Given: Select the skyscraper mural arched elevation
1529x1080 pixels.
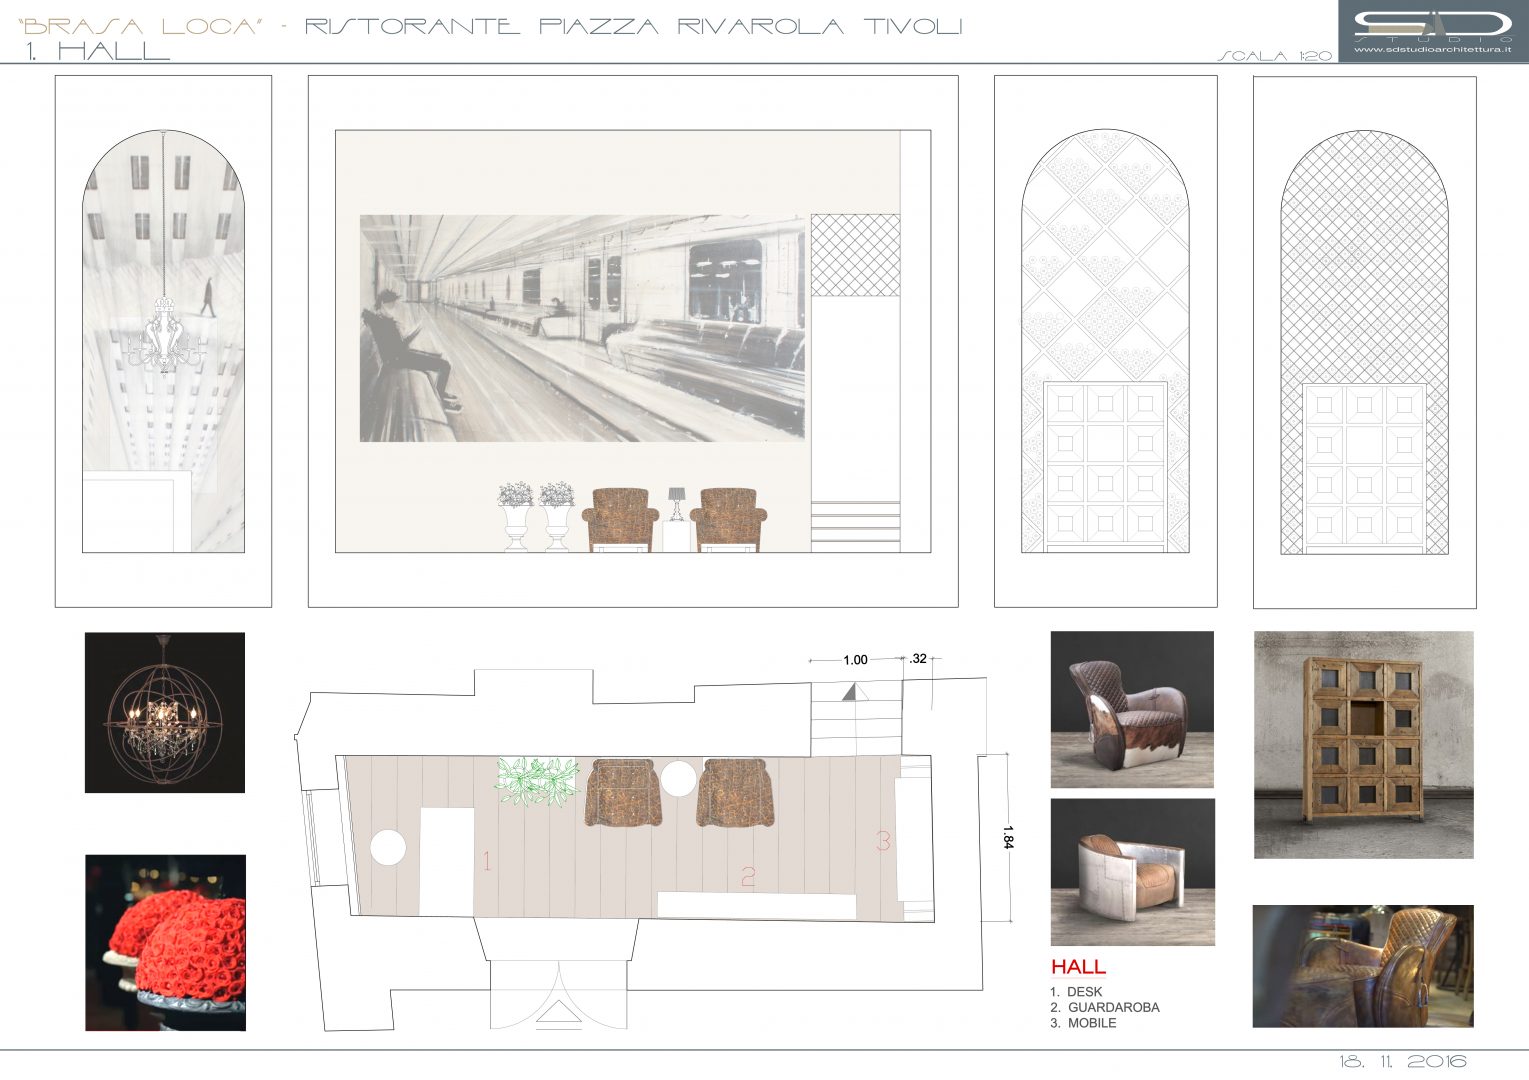Looking at the screenshot, I should (163, 342).
